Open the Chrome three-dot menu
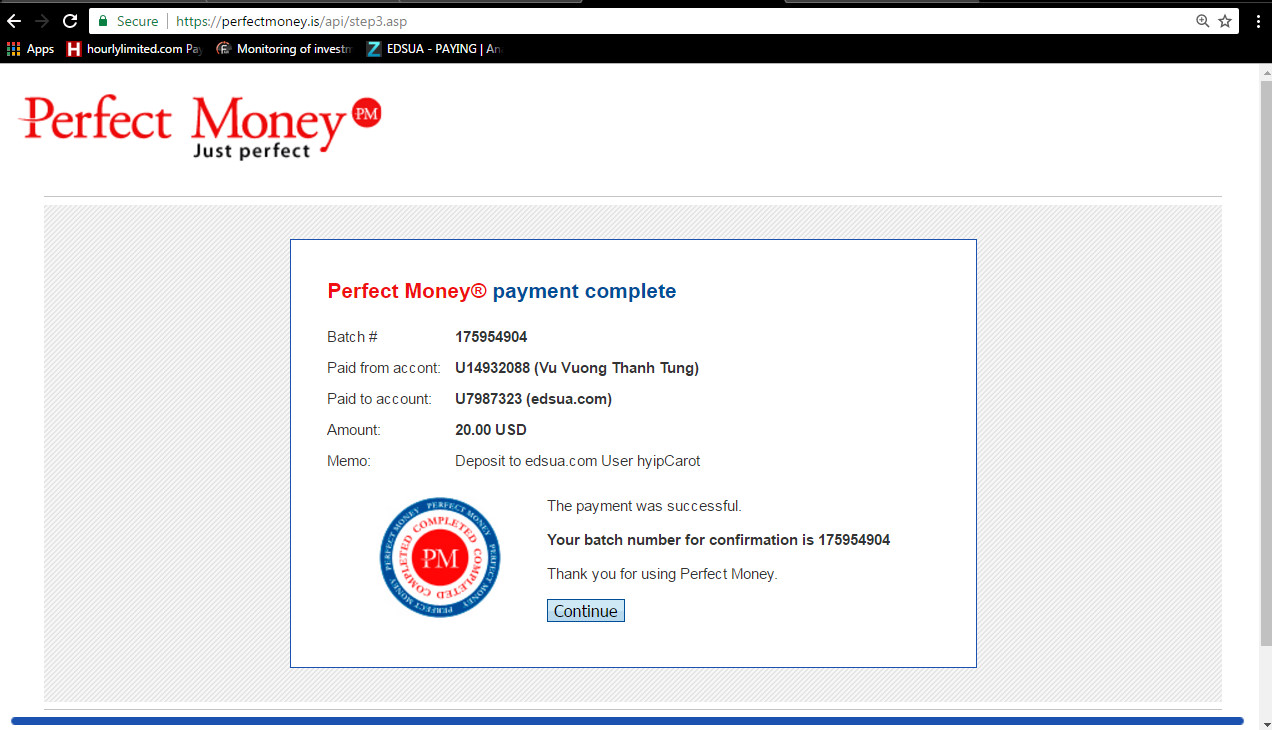The width and height of the screenshot is (1272, 730). (x=1258, y=21)
